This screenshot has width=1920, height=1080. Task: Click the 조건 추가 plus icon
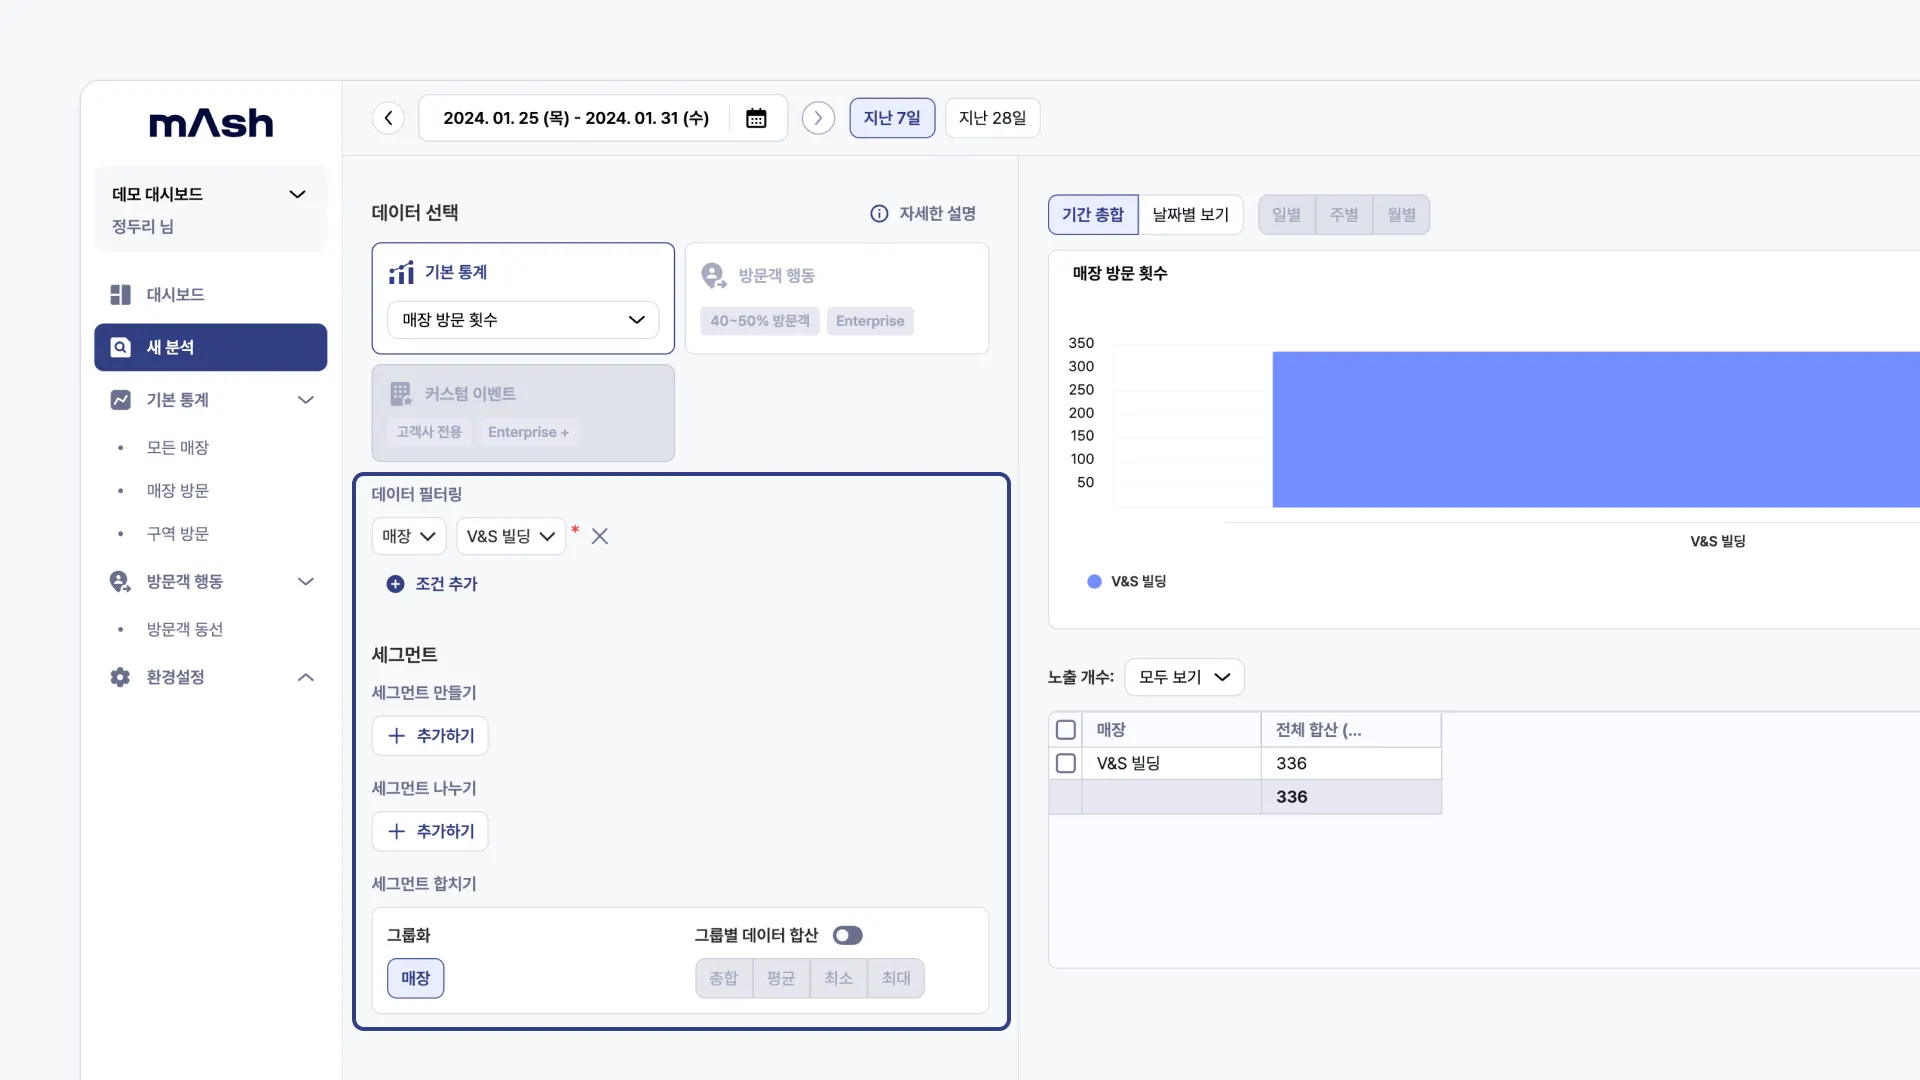(x=395, y=584)
